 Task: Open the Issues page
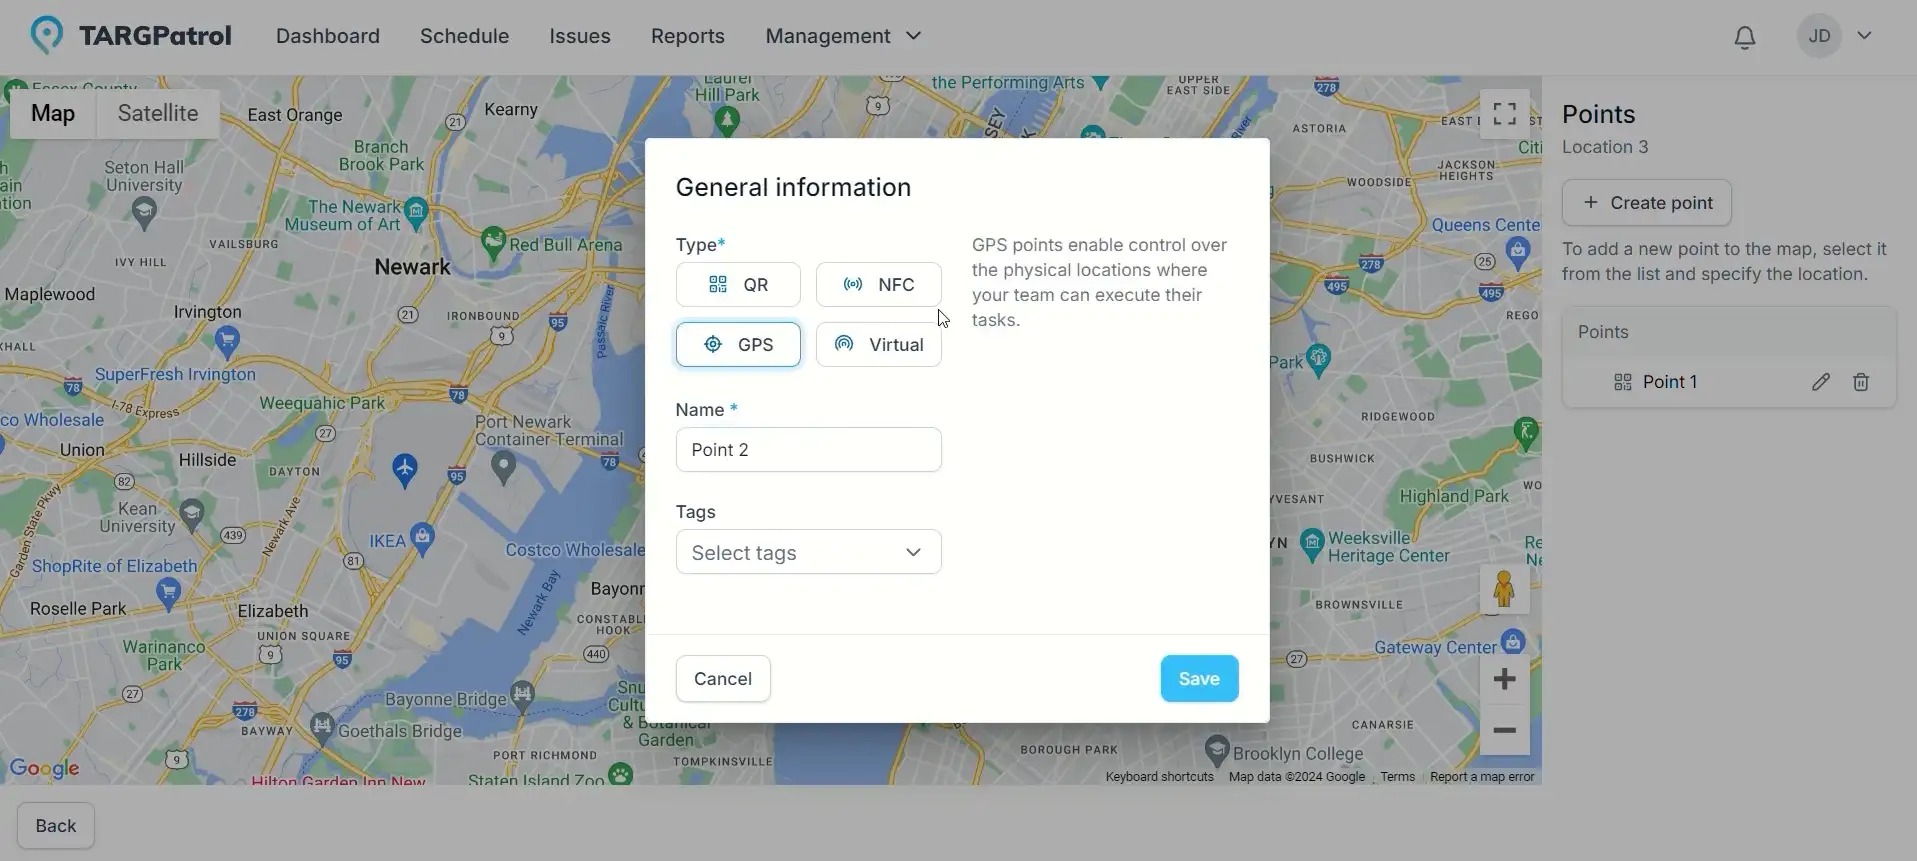(x=580, y=36)
